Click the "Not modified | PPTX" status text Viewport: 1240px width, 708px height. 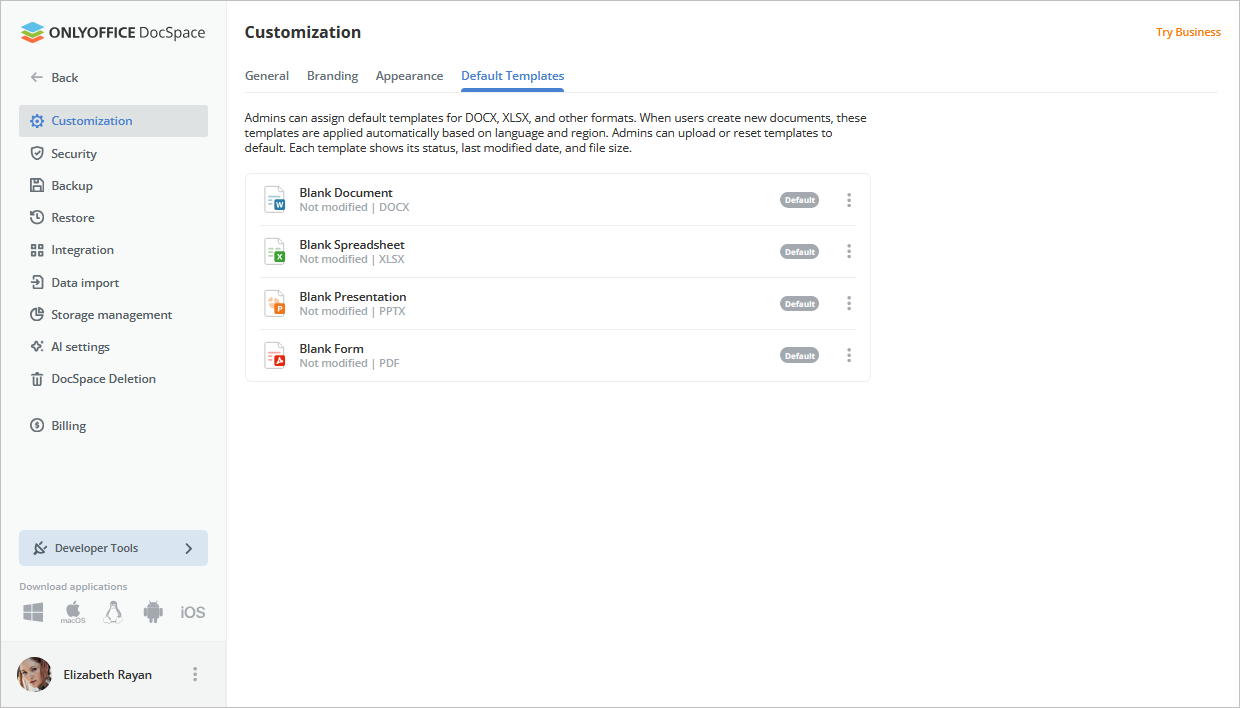click(x=353, y=311)
